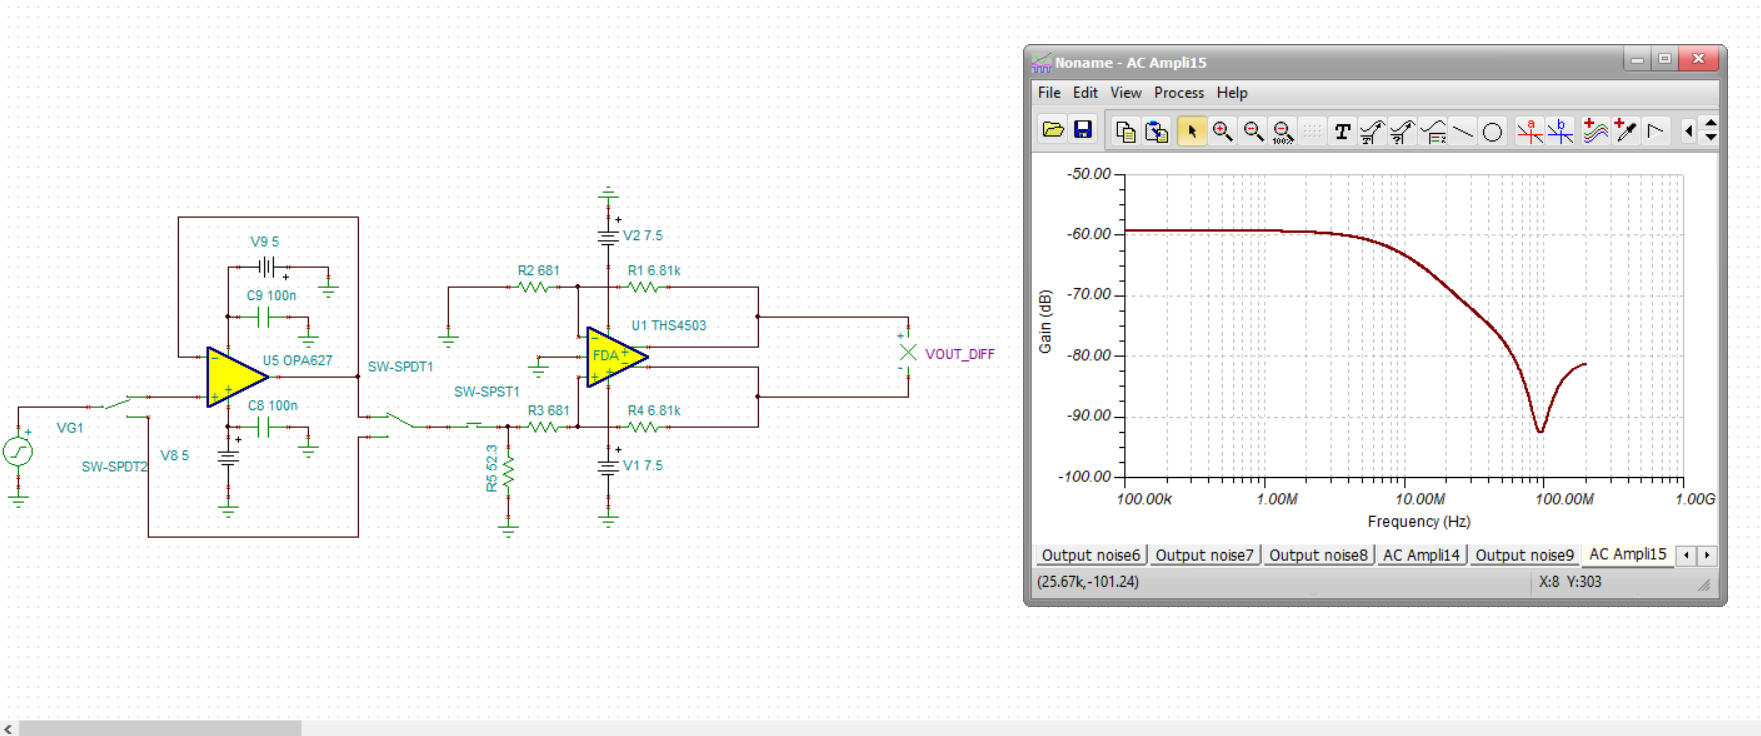
Task: Click the curve identify question-mark tool
Action: 1402,131
